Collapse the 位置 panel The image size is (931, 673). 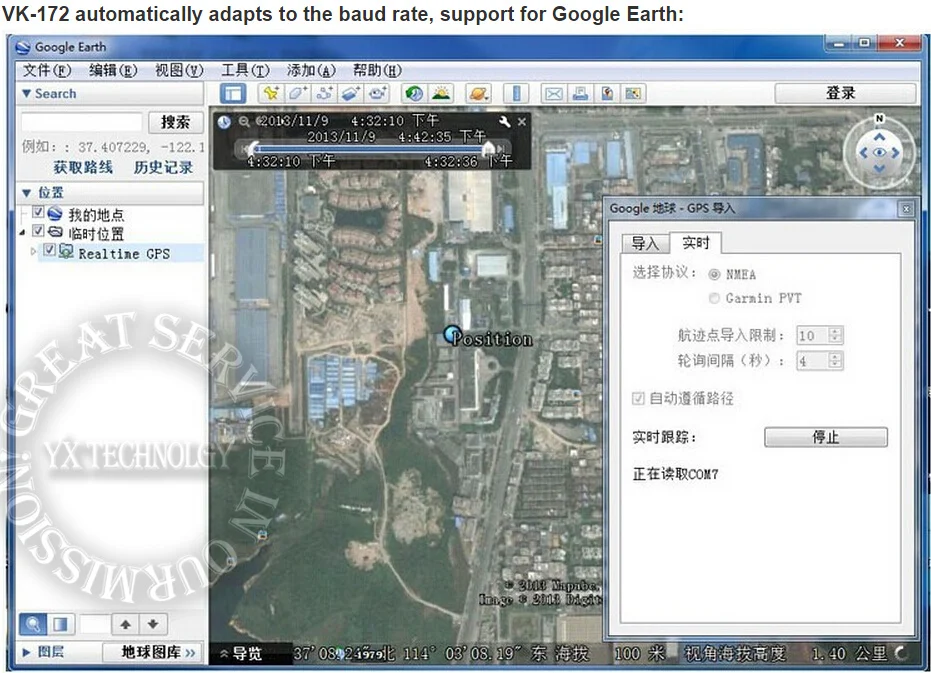tap(26, 192)
